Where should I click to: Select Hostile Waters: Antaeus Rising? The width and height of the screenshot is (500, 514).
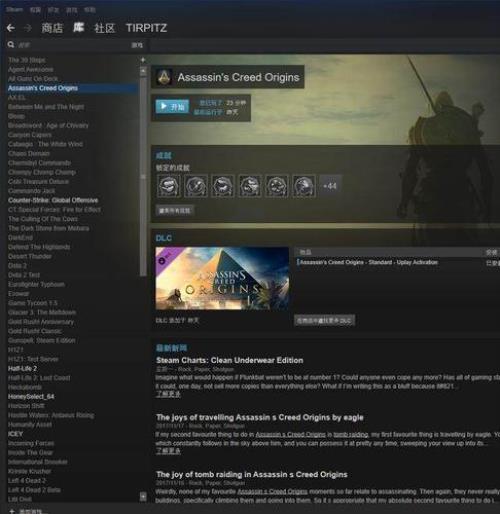tap(51, 415)
